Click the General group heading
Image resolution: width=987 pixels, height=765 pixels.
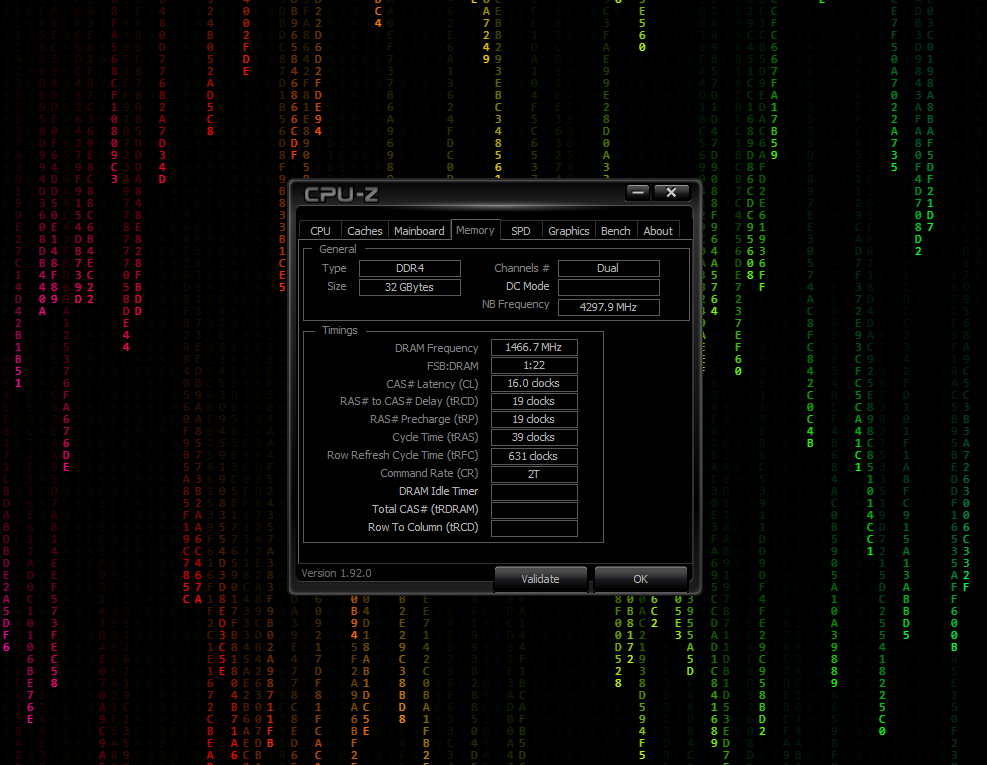338,249
